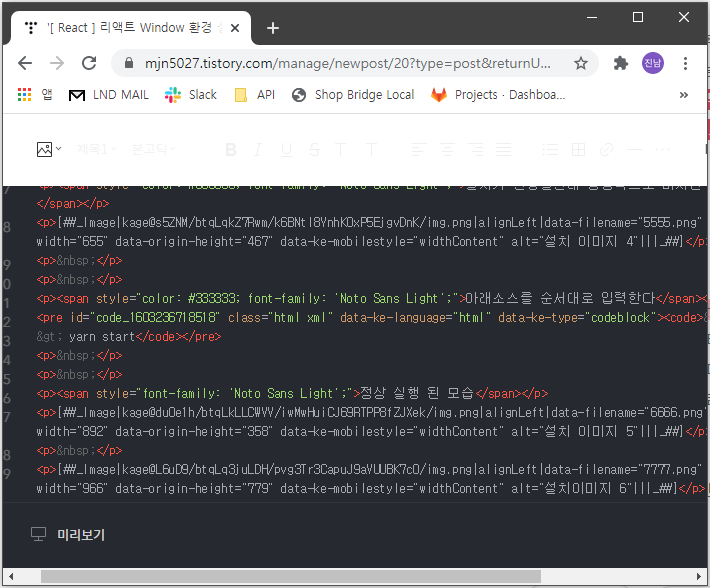
Task: Insert a table in editor
Action: click(x=578, y=149)
